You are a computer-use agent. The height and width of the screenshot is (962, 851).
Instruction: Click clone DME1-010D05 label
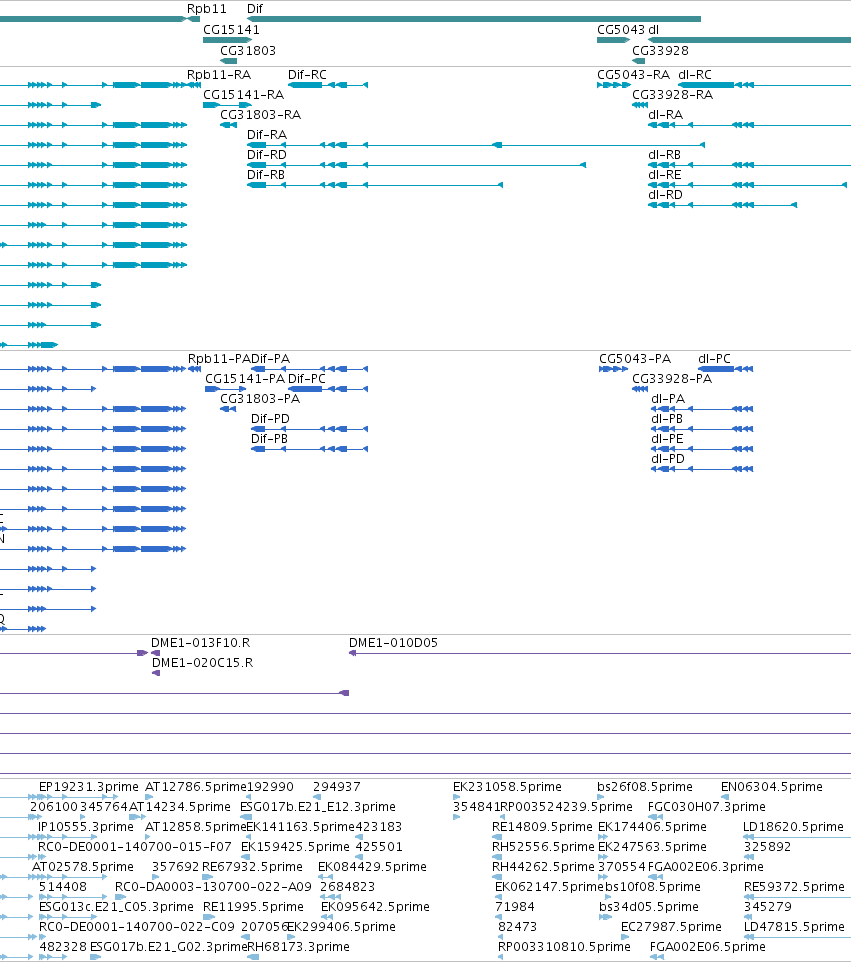393,642
